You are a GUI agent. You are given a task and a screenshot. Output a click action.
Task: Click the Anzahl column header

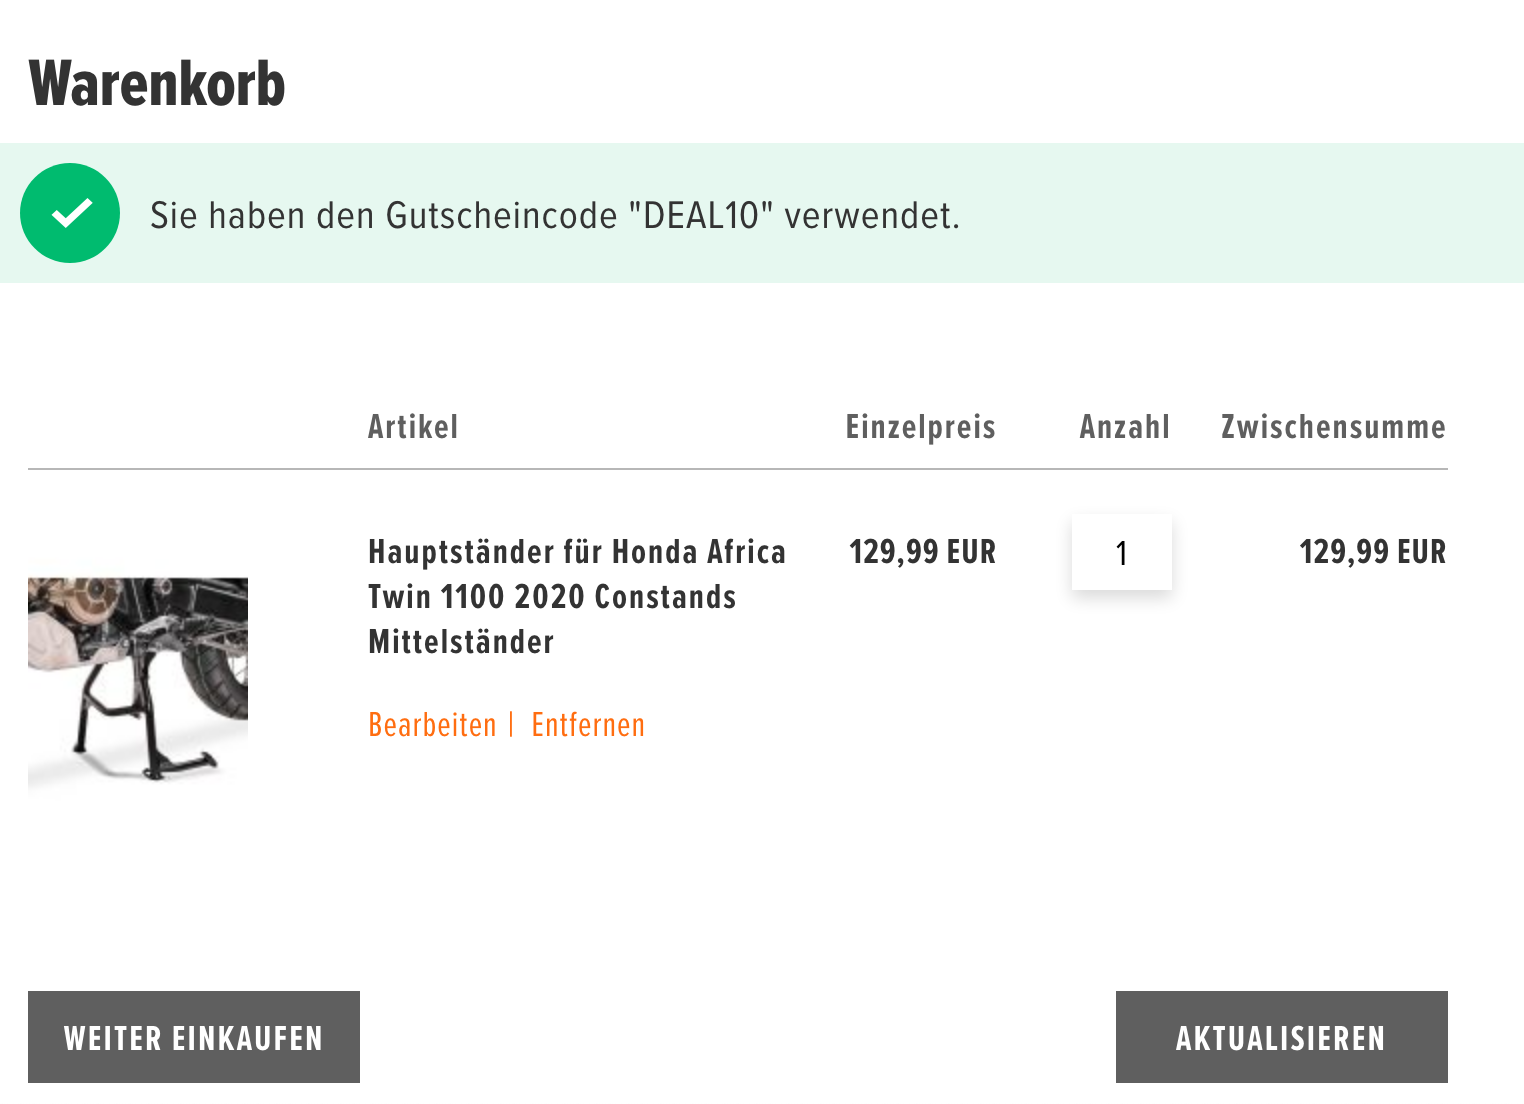[1124, 427]
